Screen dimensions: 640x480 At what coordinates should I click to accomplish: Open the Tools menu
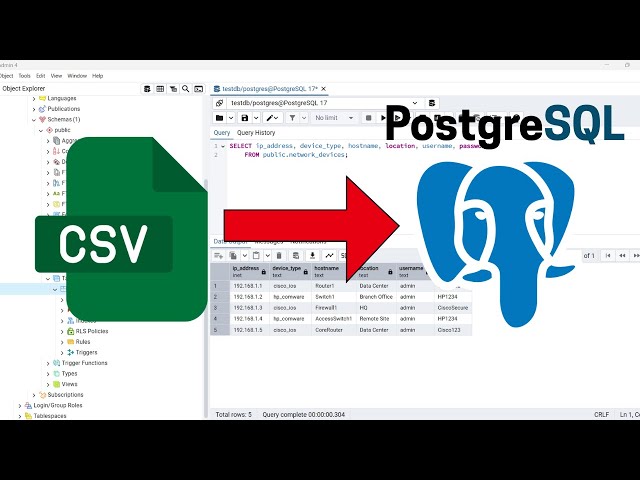pos(24,76)
